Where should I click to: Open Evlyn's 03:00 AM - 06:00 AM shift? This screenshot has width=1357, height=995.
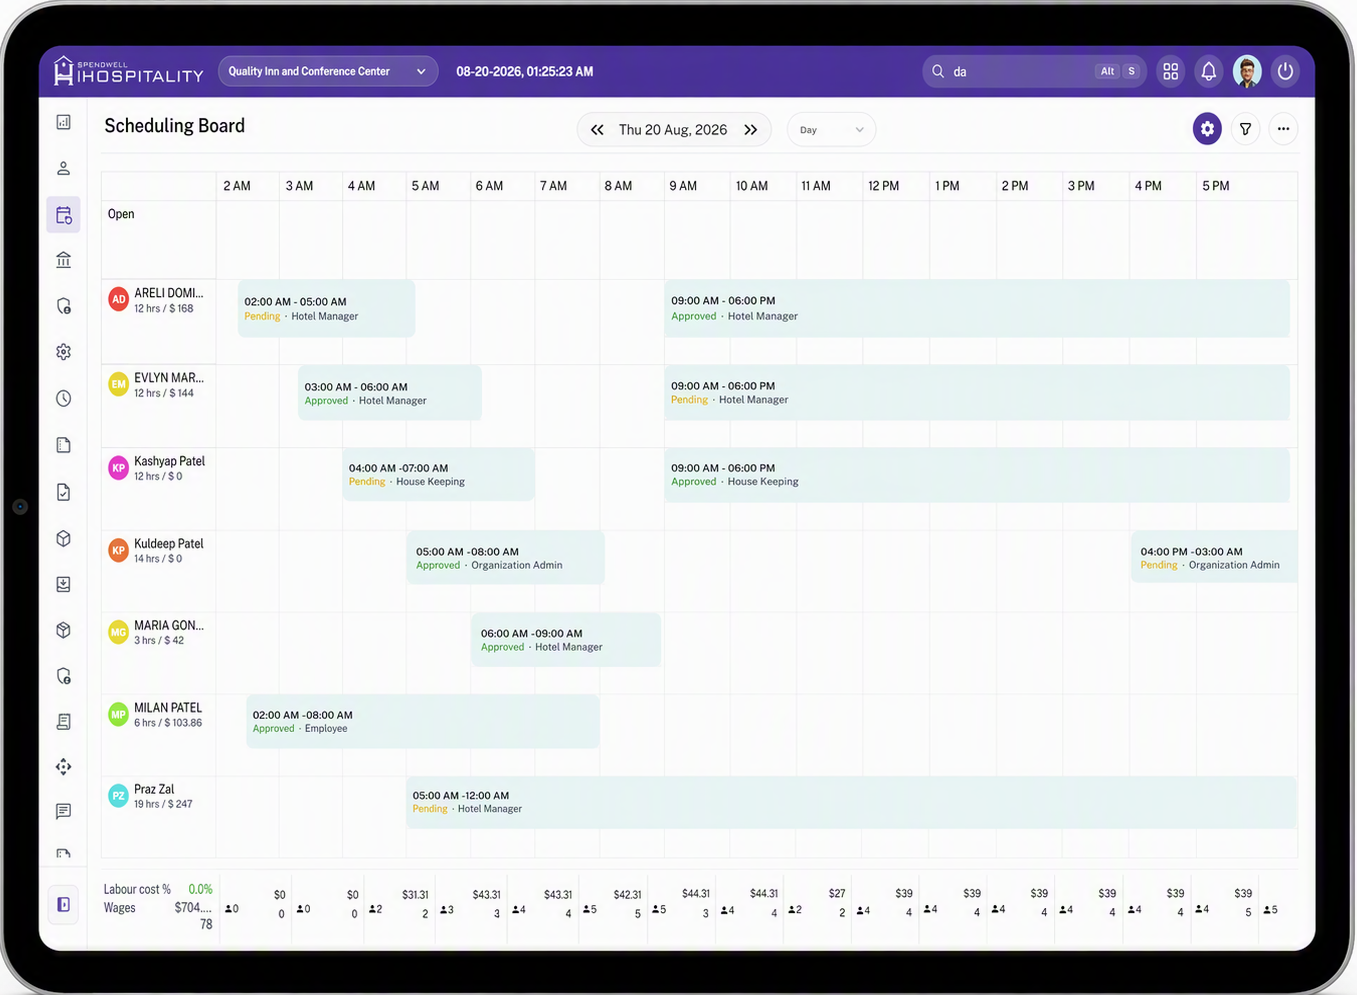coord(390,393)
